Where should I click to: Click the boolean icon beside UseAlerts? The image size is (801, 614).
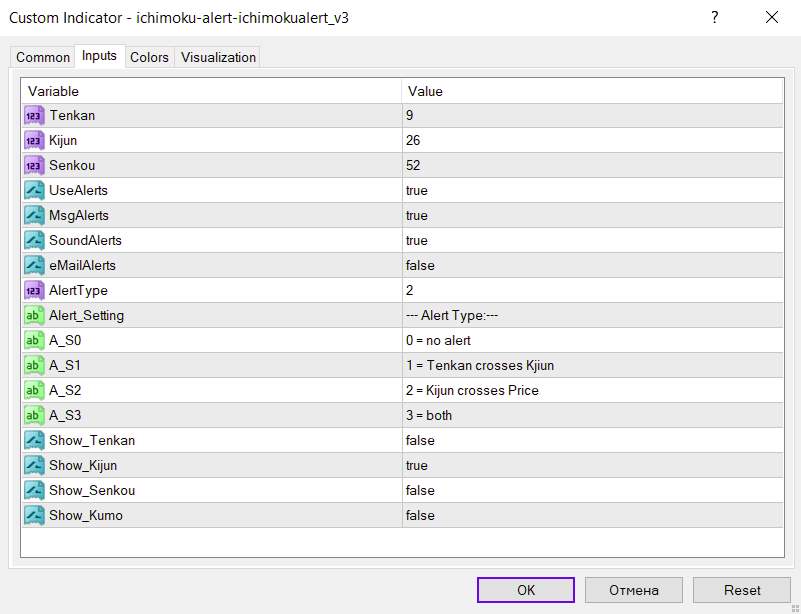click(x=34, y=191)
